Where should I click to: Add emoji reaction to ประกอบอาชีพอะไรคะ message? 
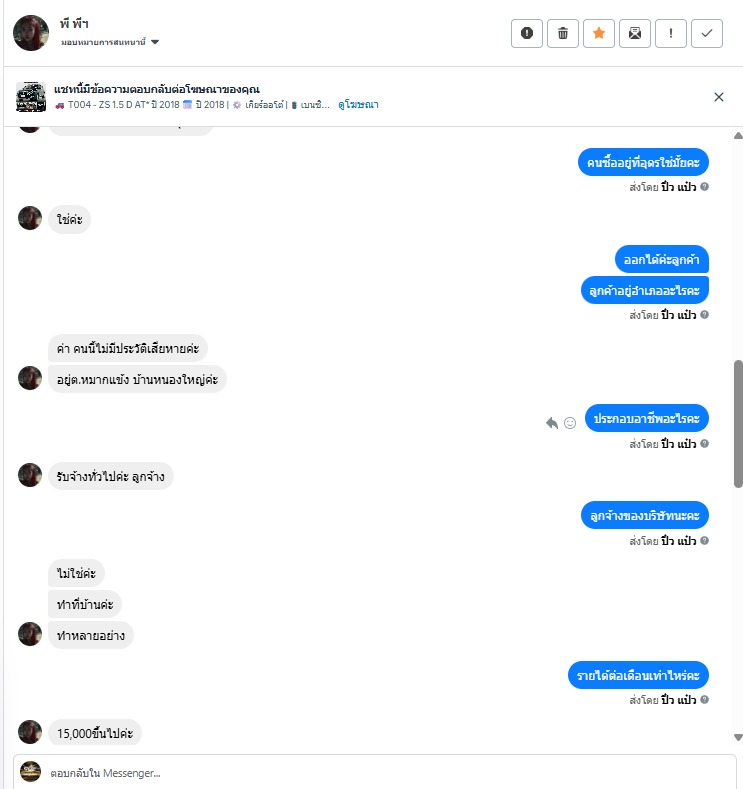coord(570,423)
